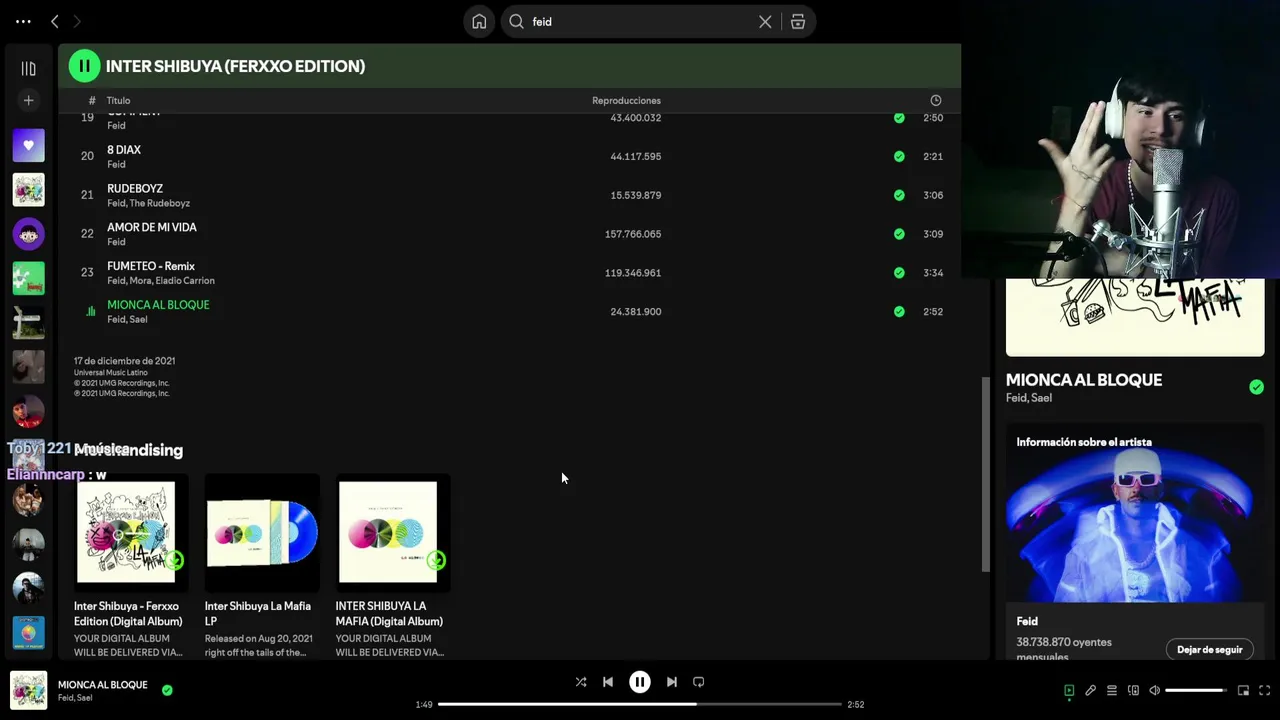Open Inter Shibuya La Mafia LP merch card
This screenshot has width=1280, height=720.
click(260, 566)
